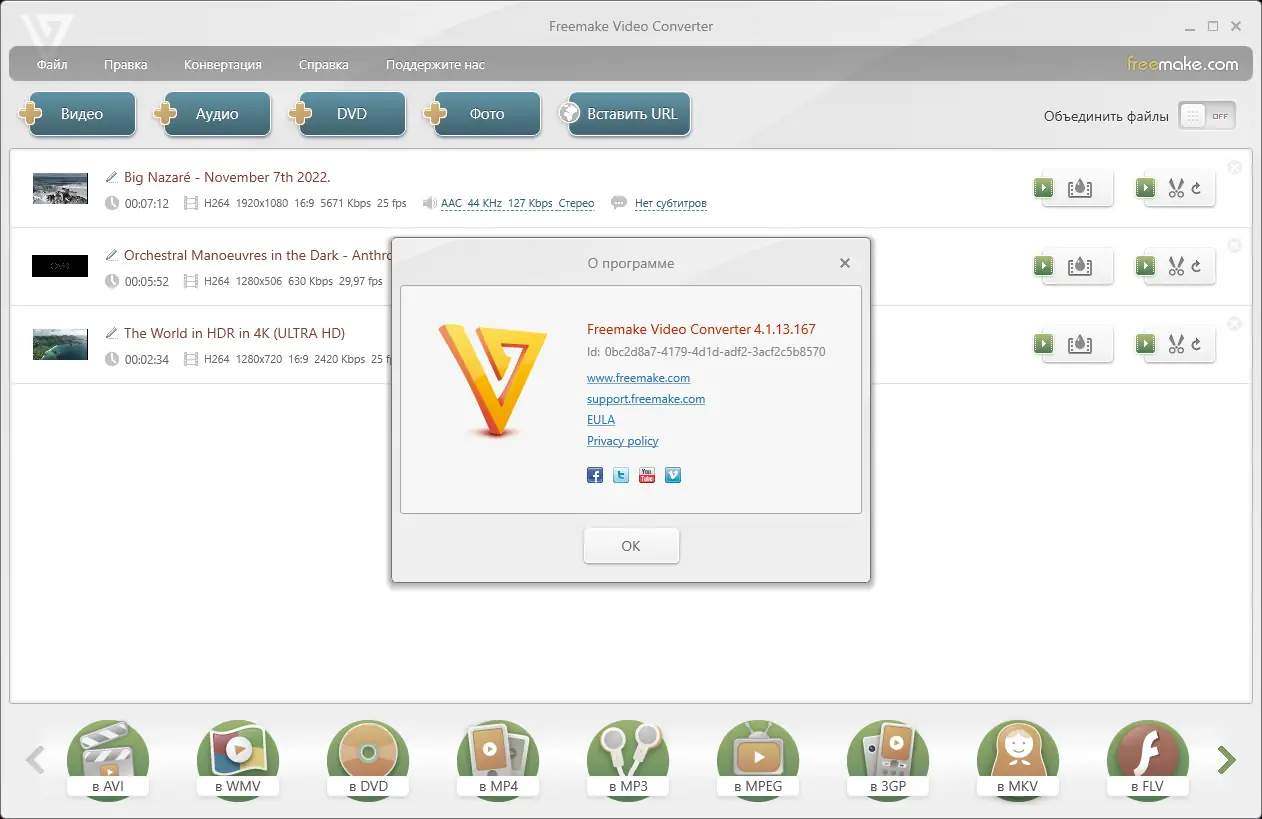Open the Vimeo icon in About dialog
Viewport: 1262px width, 819px height.
[673, 475]
